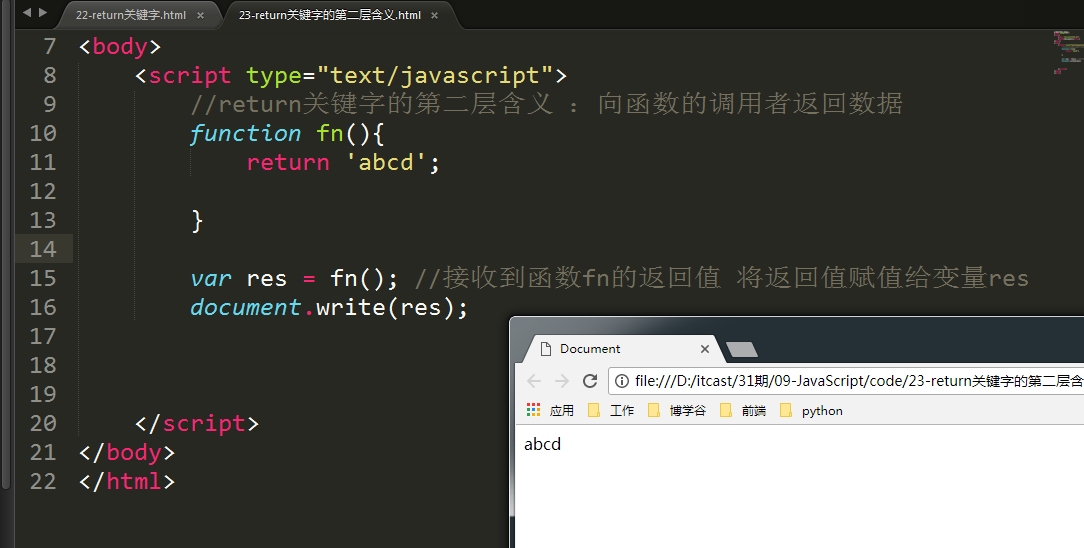
Task: Click line number 22 in the gutter
Action: click(43, 481)
